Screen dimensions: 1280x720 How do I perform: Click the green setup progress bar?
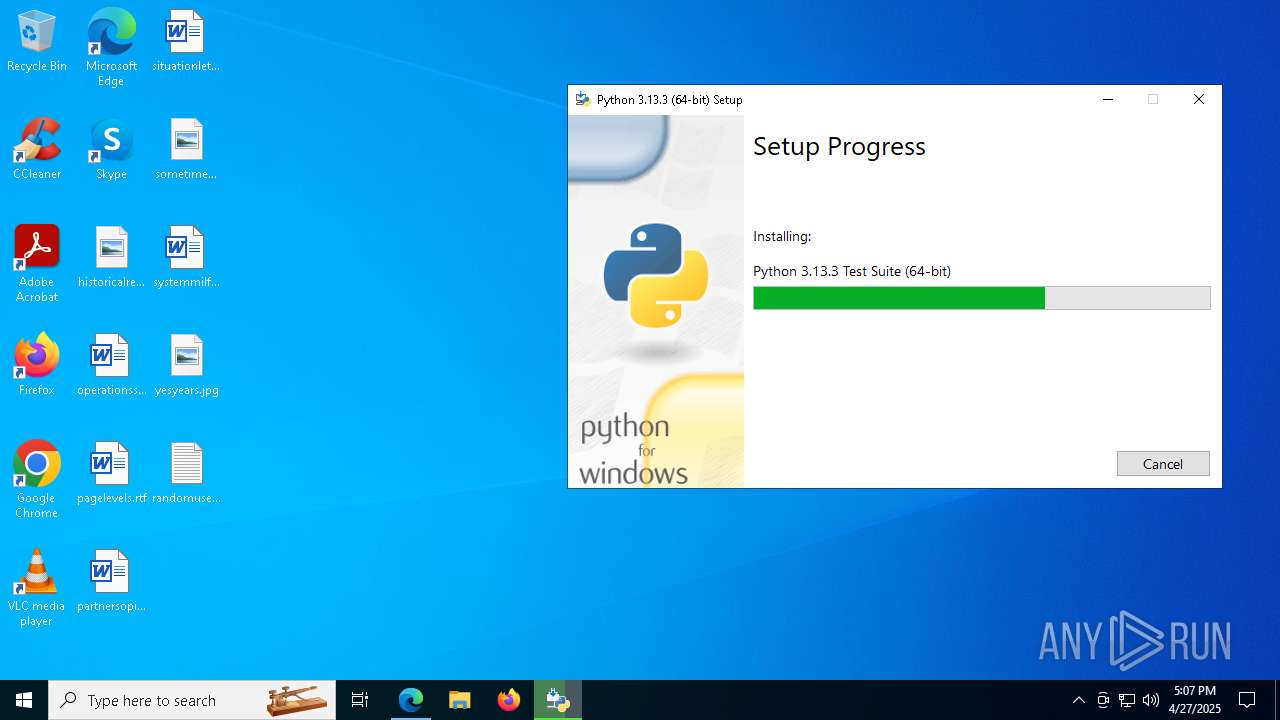coord(981,298)
